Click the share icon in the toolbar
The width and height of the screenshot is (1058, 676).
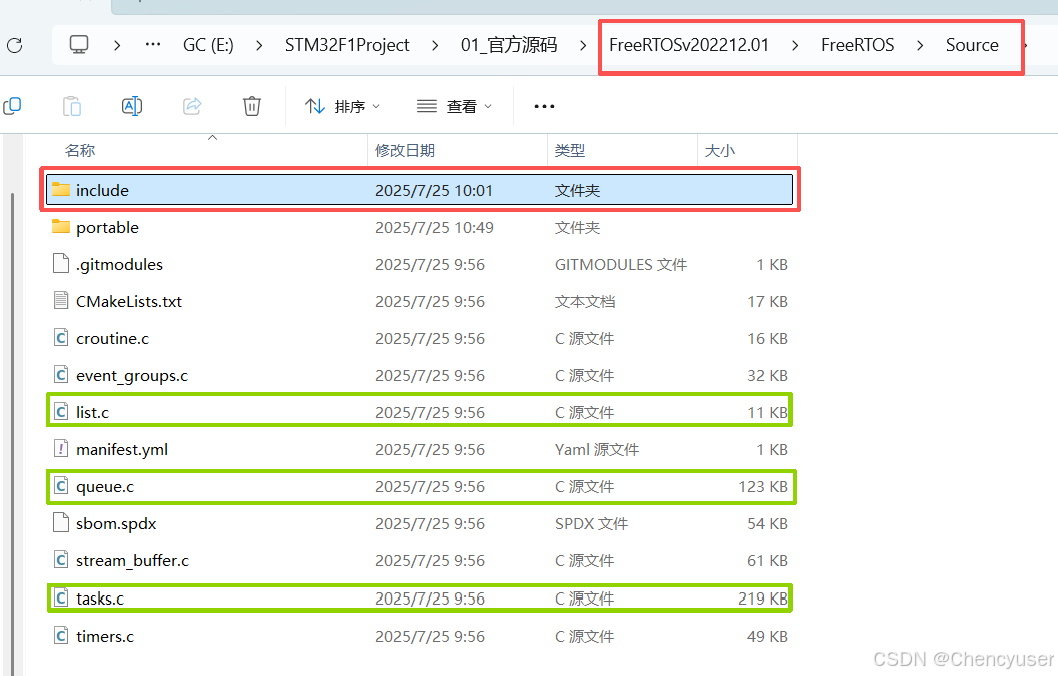click(192, 106)
